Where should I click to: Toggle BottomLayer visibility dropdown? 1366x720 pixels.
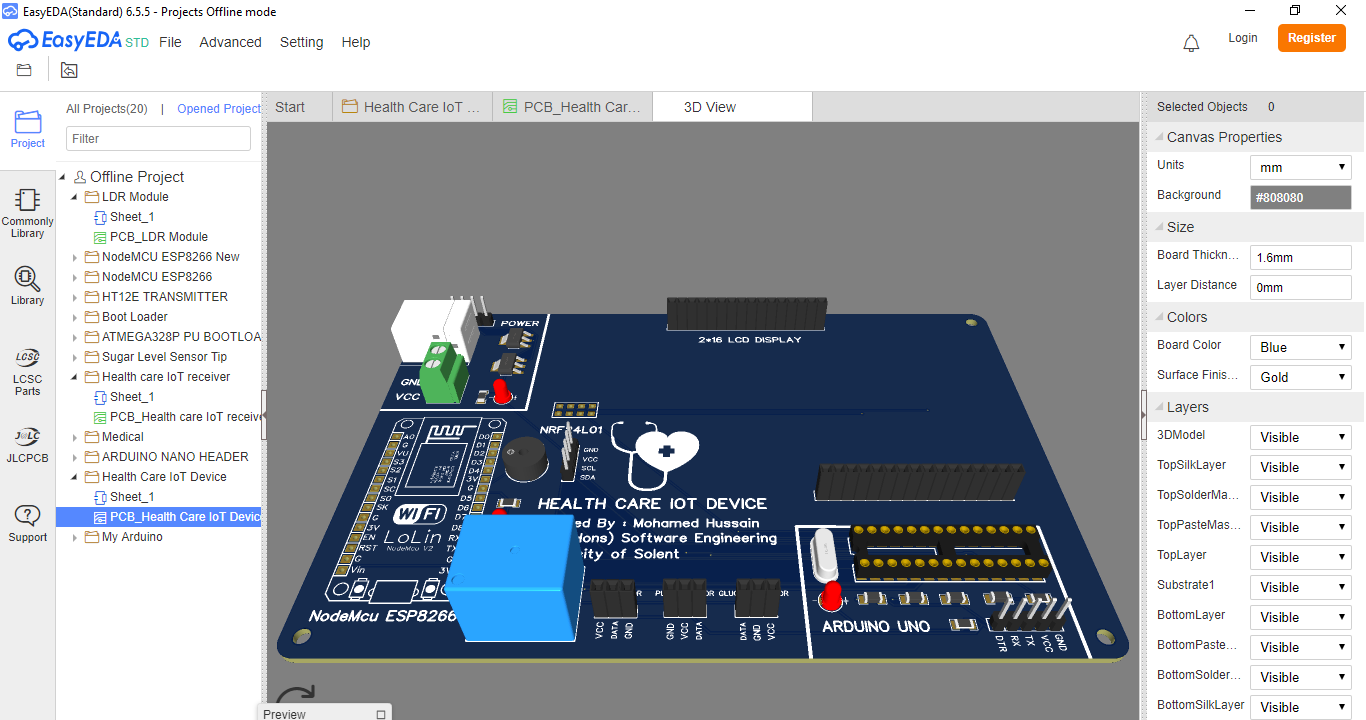click(1300, 617)
